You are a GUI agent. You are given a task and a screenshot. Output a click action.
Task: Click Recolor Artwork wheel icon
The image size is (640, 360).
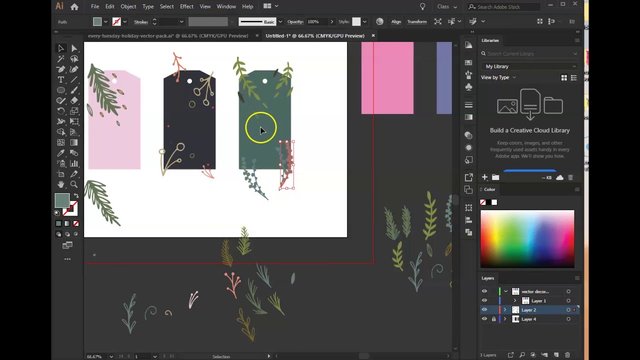pyautogui.click(x=380, y=22)
